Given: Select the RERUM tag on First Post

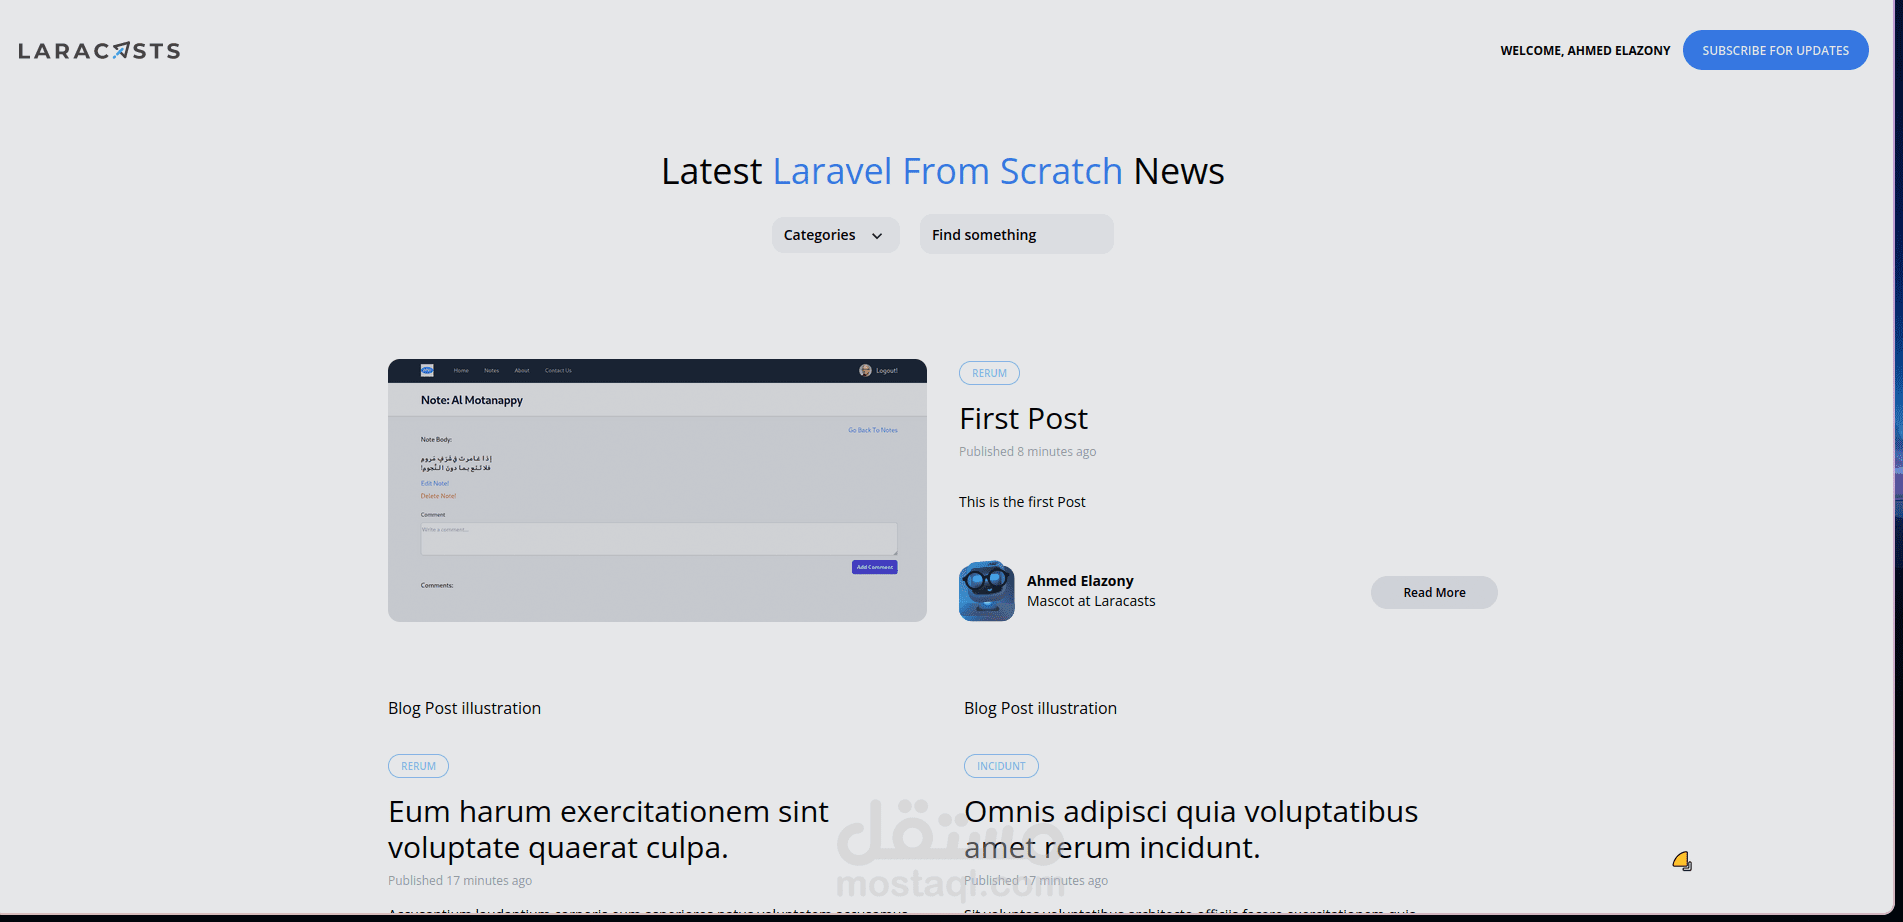Looking at the screenshot, I should click(x=989, y=373).
